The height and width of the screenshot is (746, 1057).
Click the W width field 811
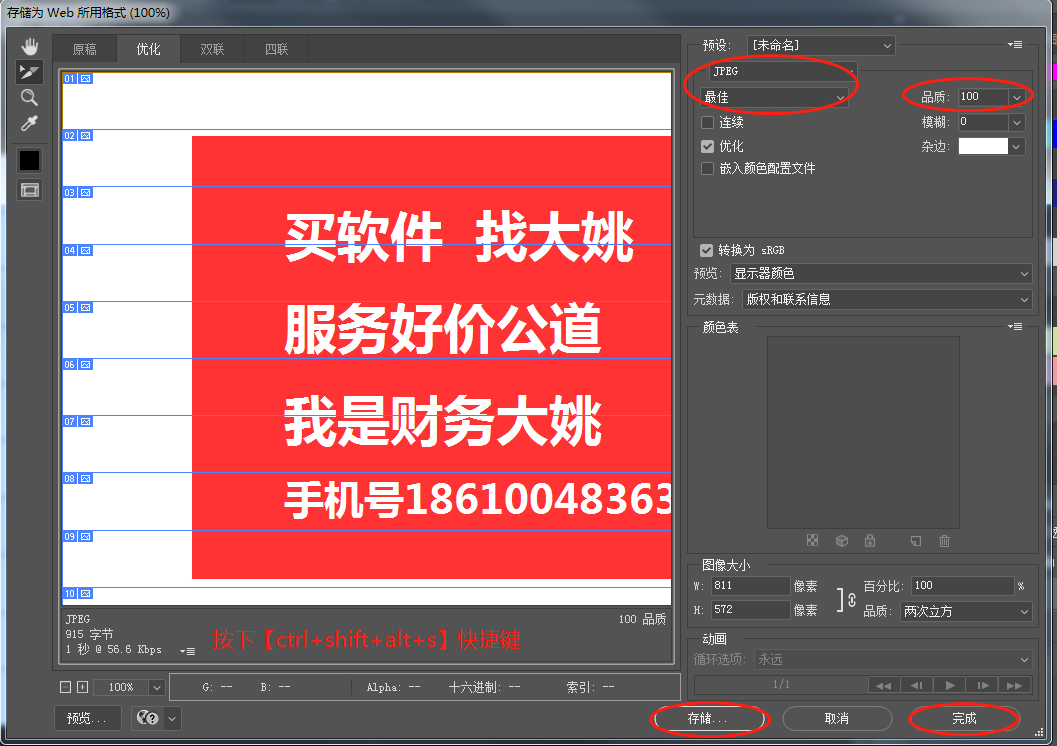[750, 586]
